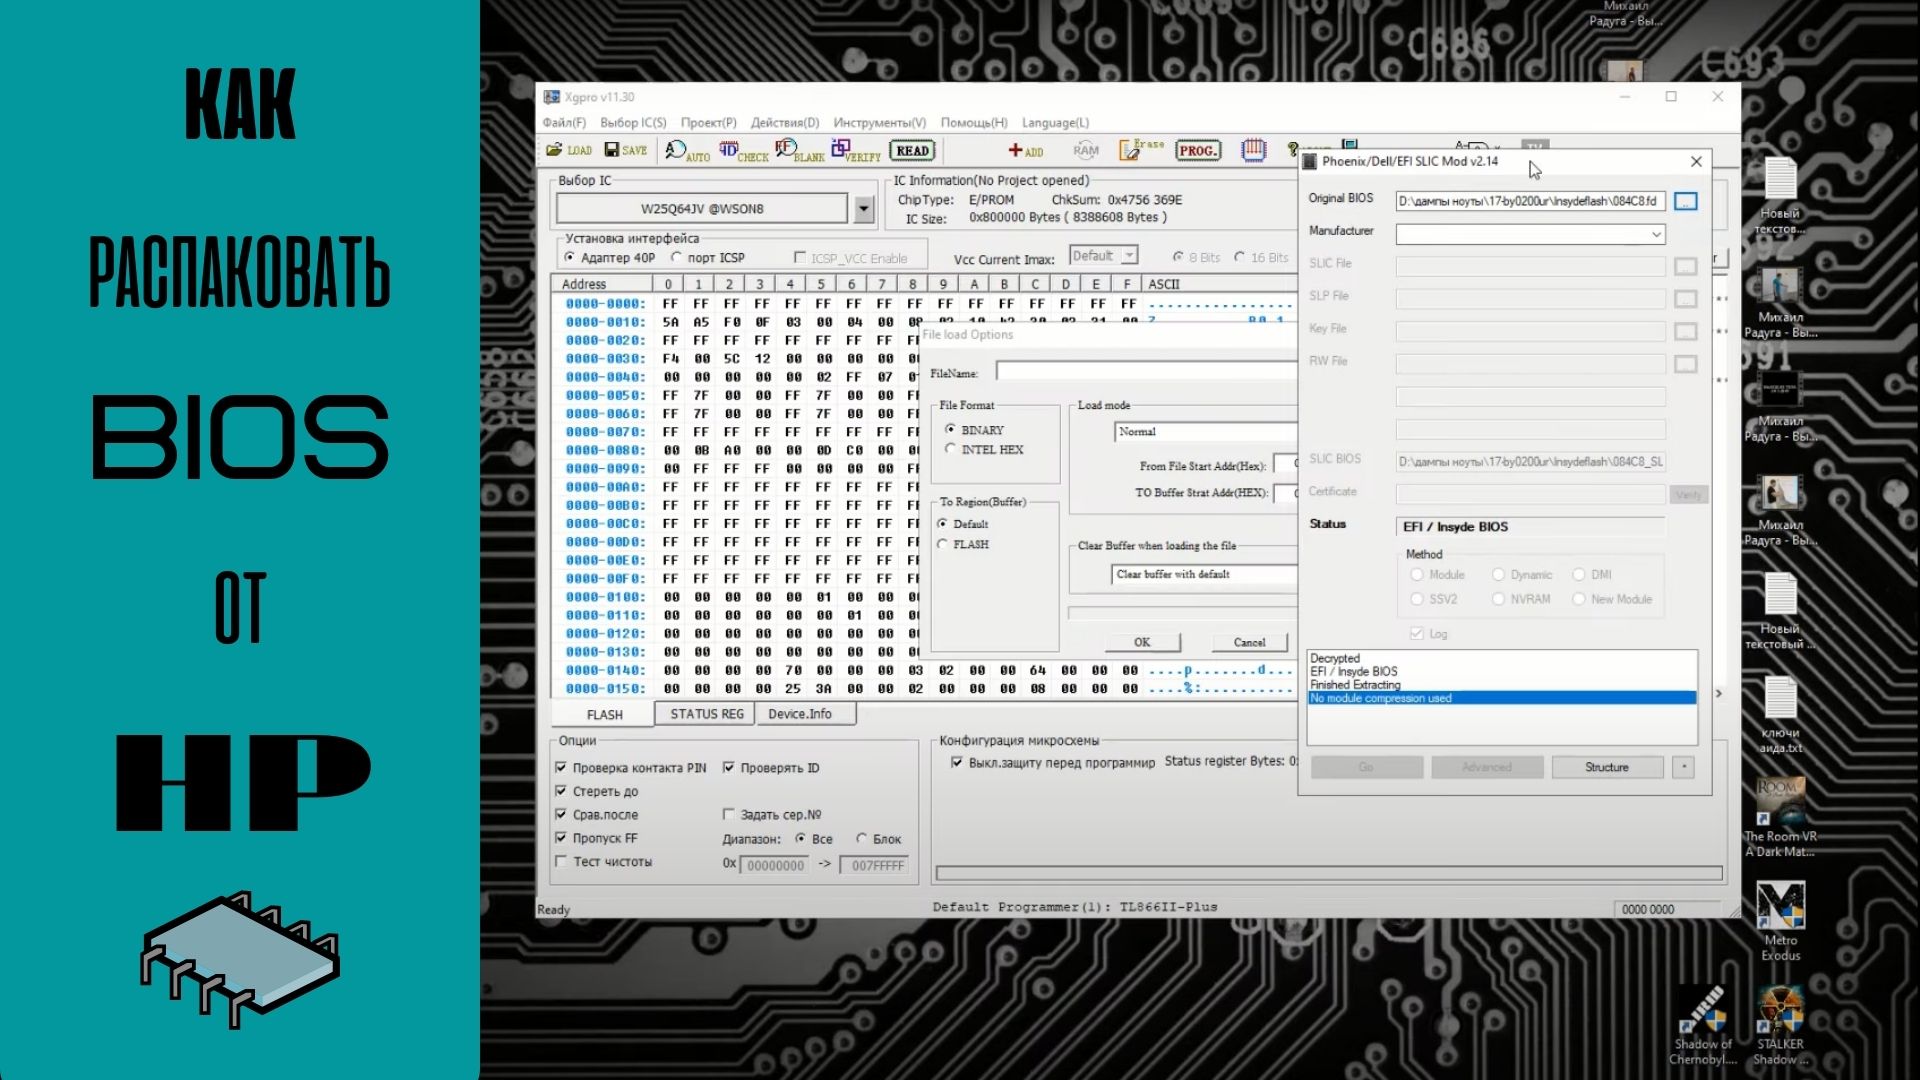The height and width of the screenshot is (1080, 1920).
Task: Switch to the Device.Info tab
Action: tap(799, 714)
